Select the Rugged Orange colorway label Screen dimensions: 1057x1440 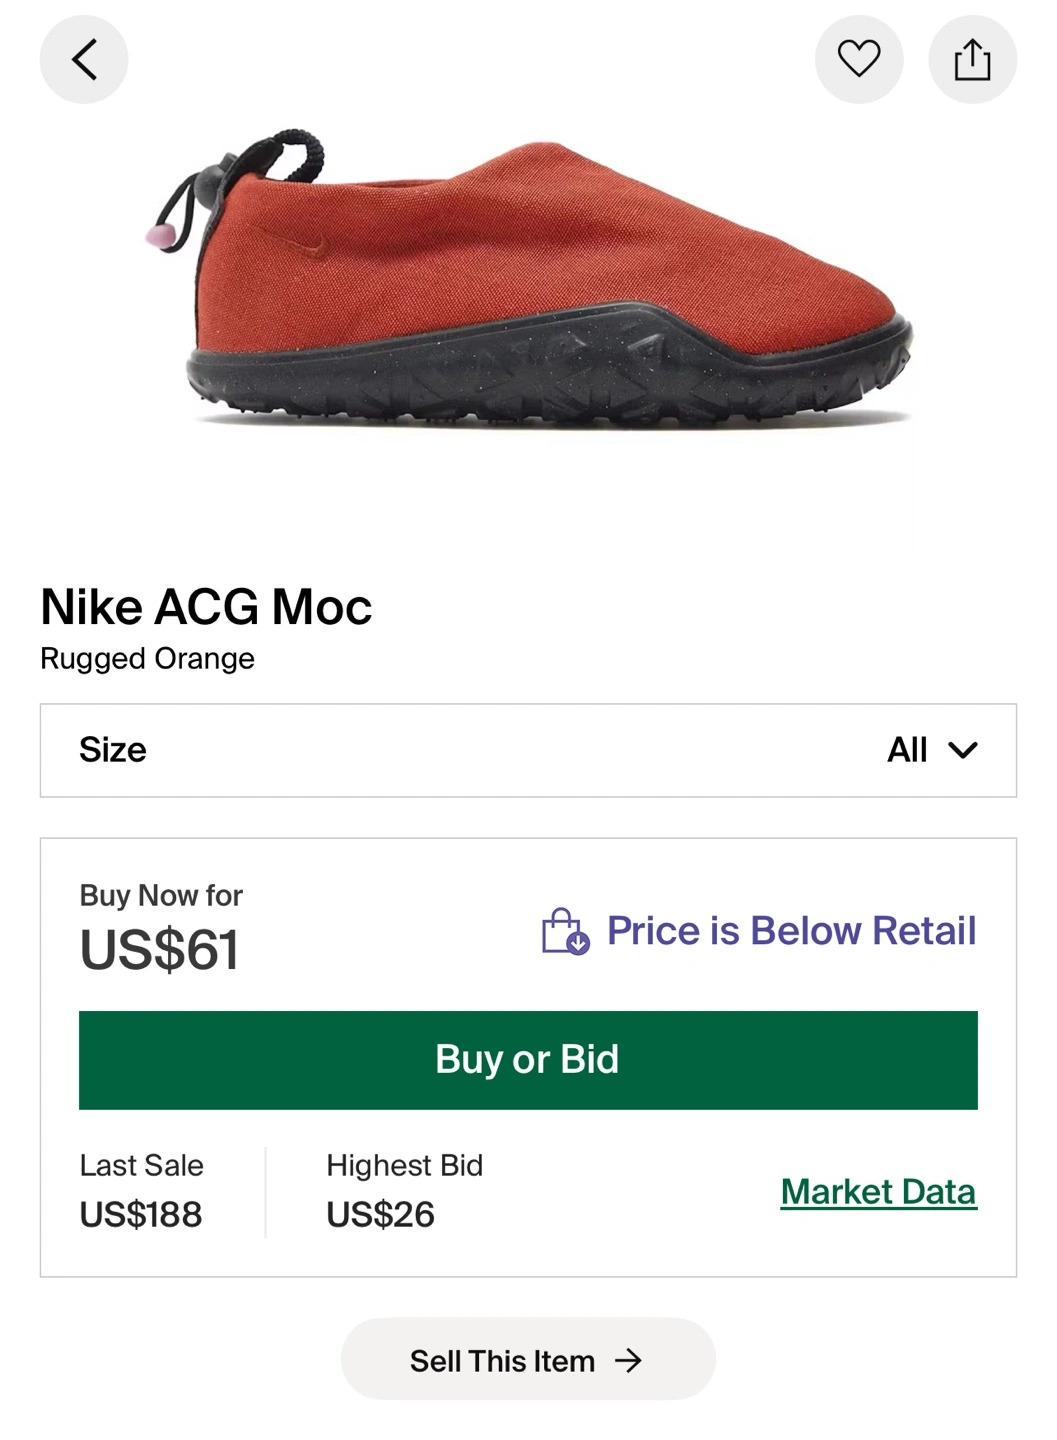click(x=147, y=659)
